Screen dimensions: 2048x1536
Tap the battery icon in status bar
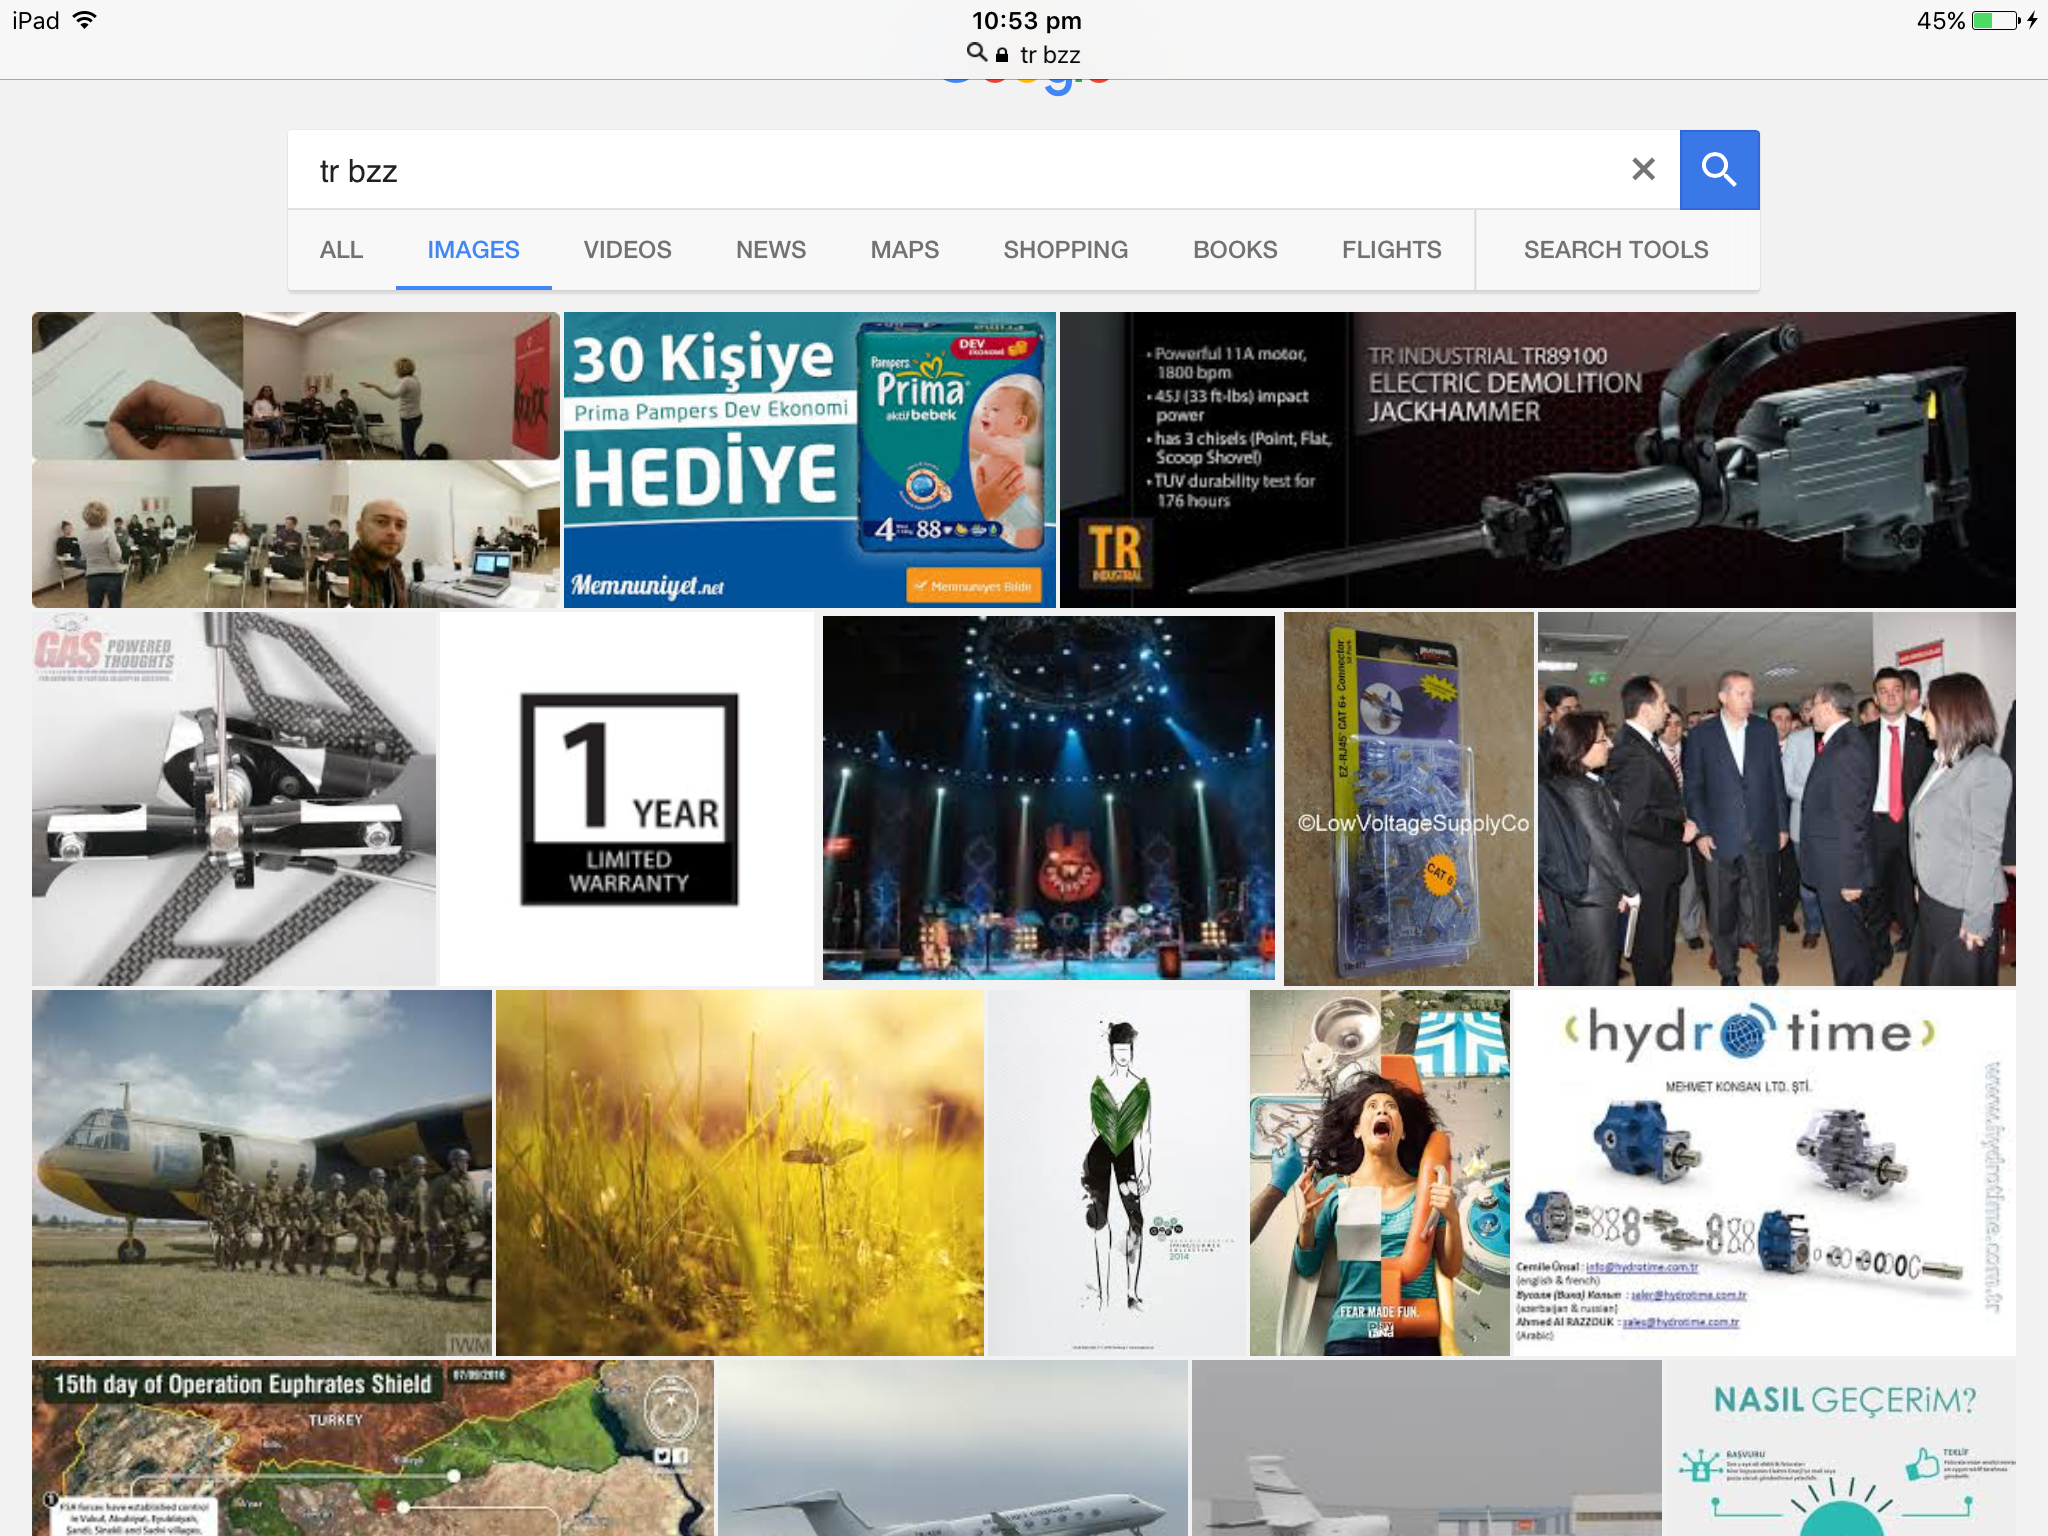[1995, 21]
